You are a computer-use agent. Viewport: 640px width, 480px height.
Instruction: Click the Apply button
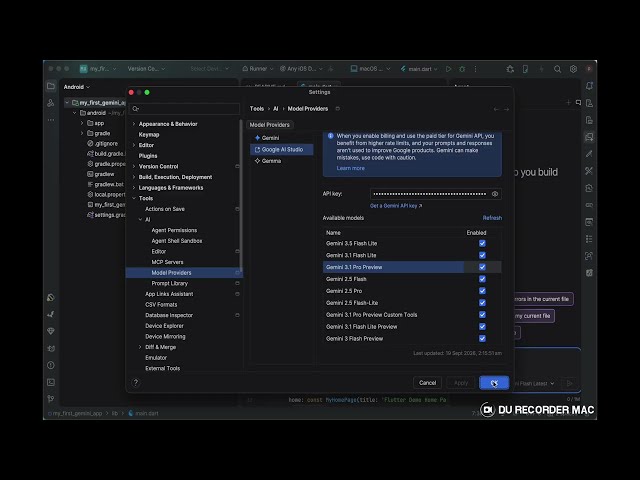pos(461,382)
